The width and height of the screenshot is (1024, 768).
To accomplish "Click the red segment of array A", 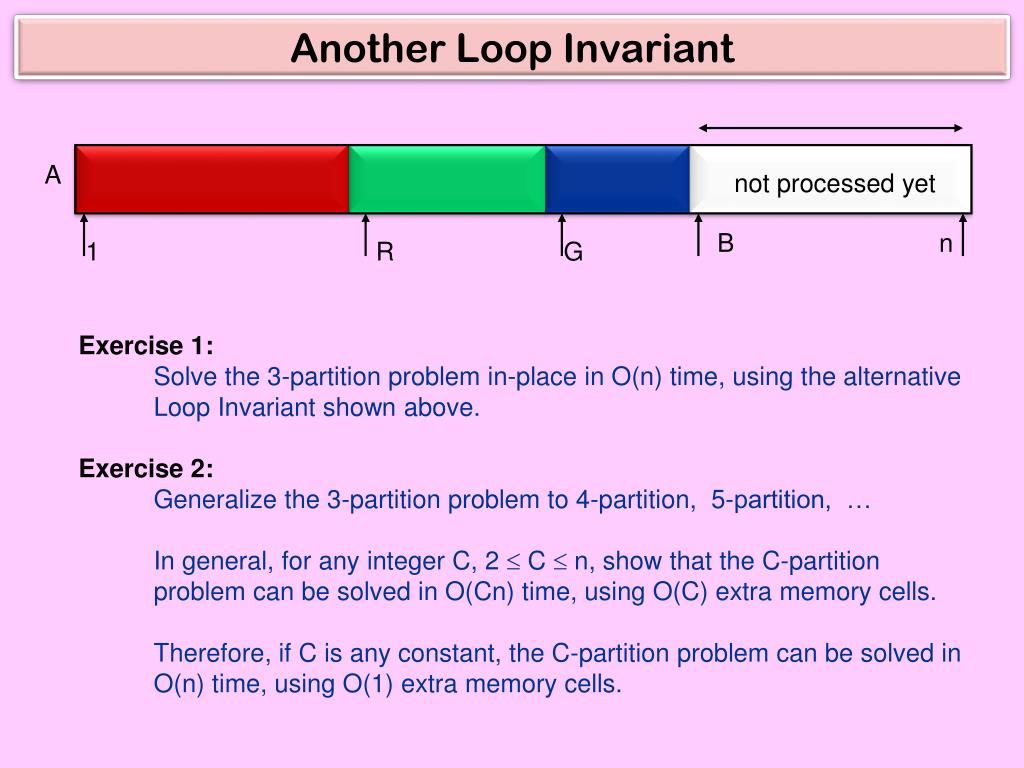I will coord(212,179).
